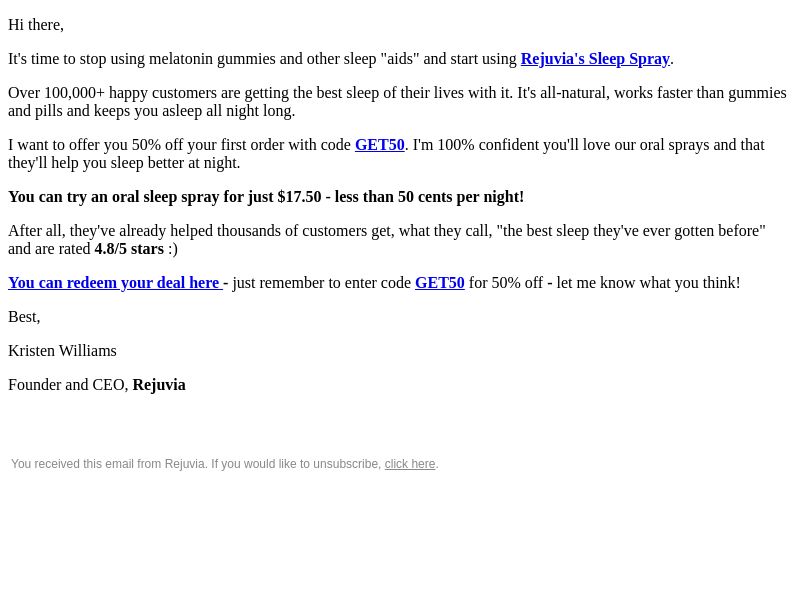Image resolution: width=800 pixels, height=600 pixels.
Task: Click the bold "Rejuvia" after Founder and CEO
Action: tap(159, 385)
